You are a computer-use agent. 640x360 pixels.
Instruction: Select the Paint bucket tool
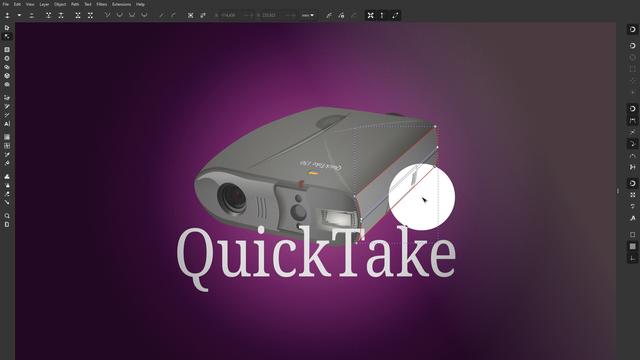pos(7,163)
